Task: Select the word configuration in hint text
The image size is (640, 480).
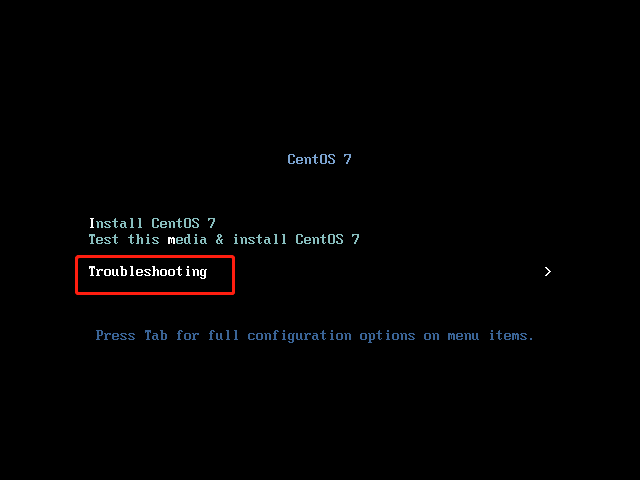Action: click(x=299, y=336)
